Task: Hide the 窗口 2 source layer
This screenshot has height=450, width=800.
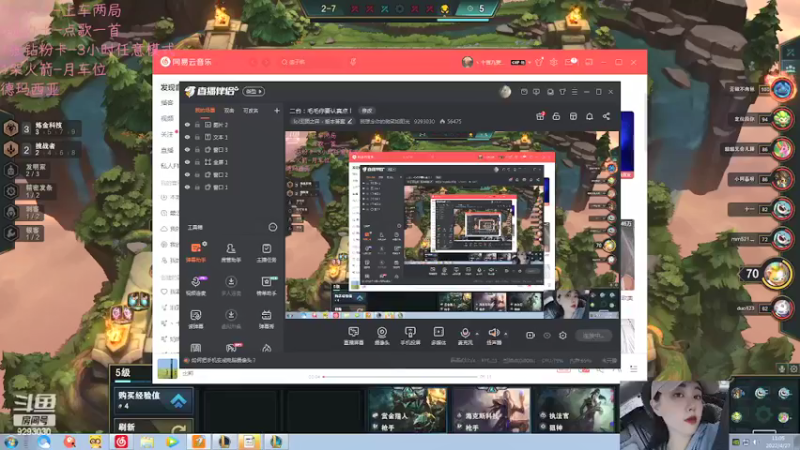Action: point(187,174)
